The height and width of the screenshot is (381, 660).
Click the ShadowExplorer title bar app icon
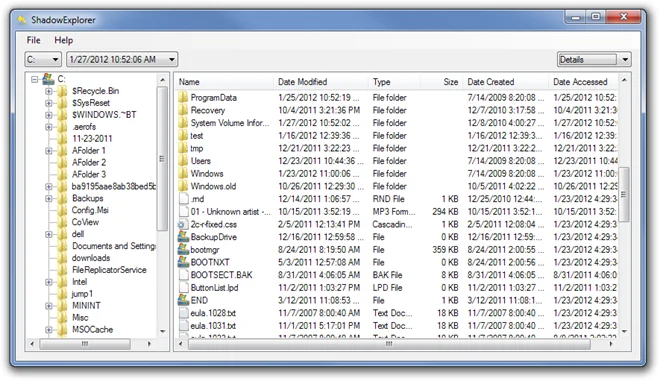22,19
